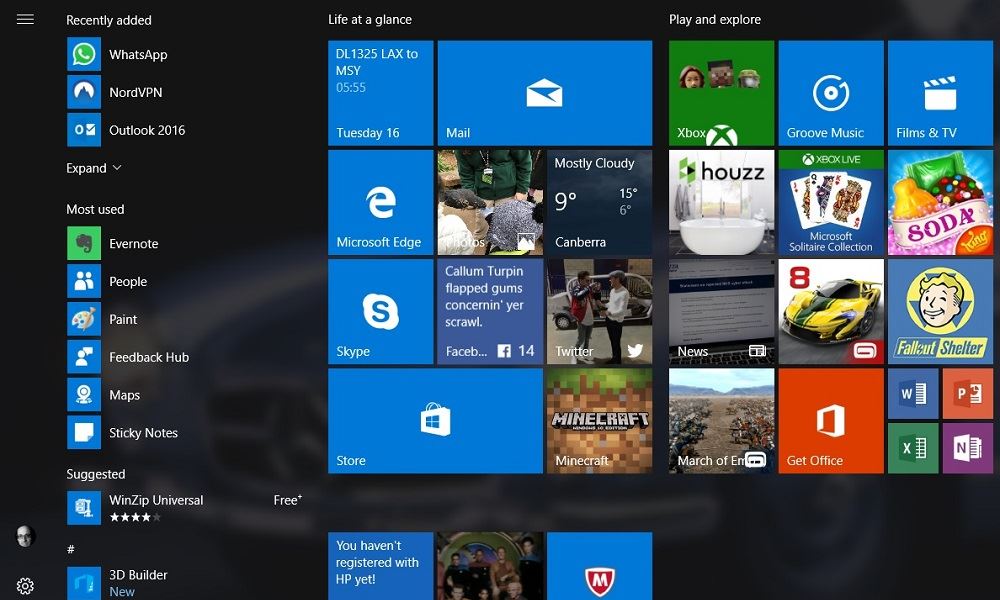Click the user account picture
This screenshot has height=600, width=1000.
[x=25, y=536]
